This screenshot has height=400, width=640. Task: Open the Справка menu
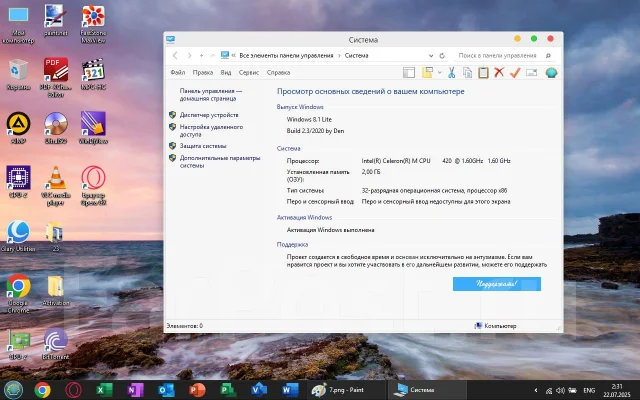pos(278,72)
